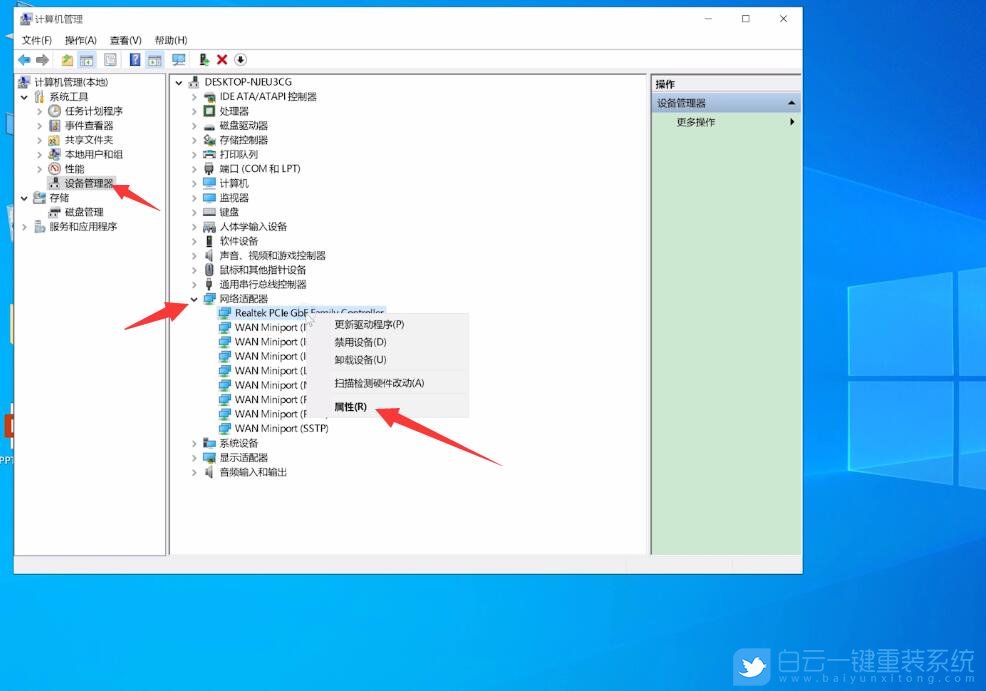
Task: Collapse the 系统工具 section in left pane
Action: 24,97
